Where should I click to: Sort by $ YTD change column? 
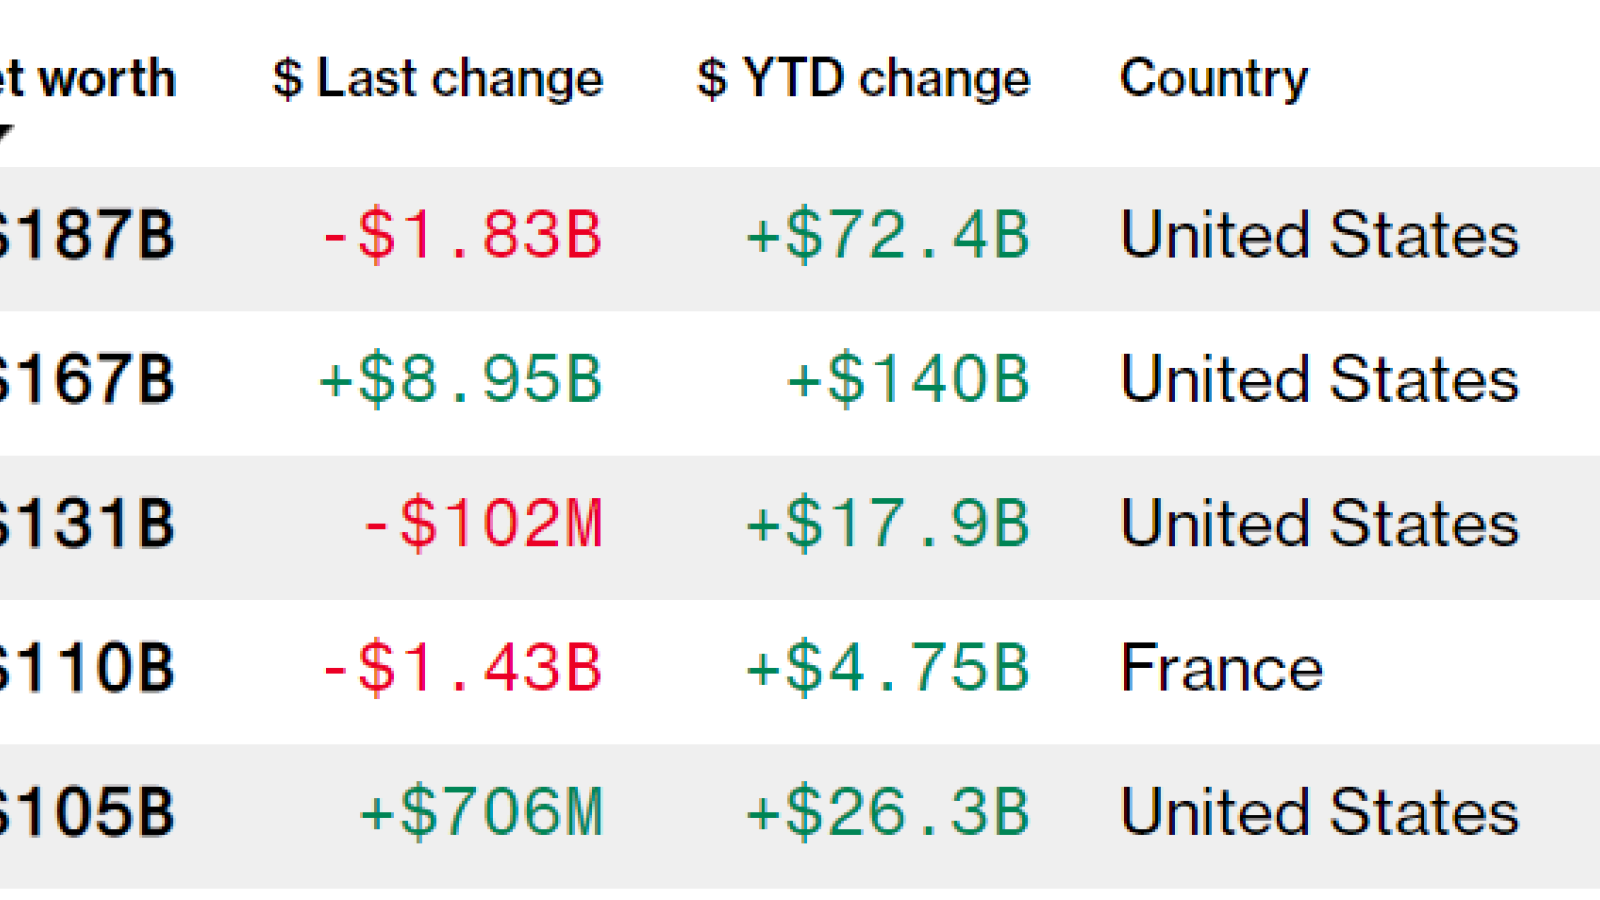(863, 78)
